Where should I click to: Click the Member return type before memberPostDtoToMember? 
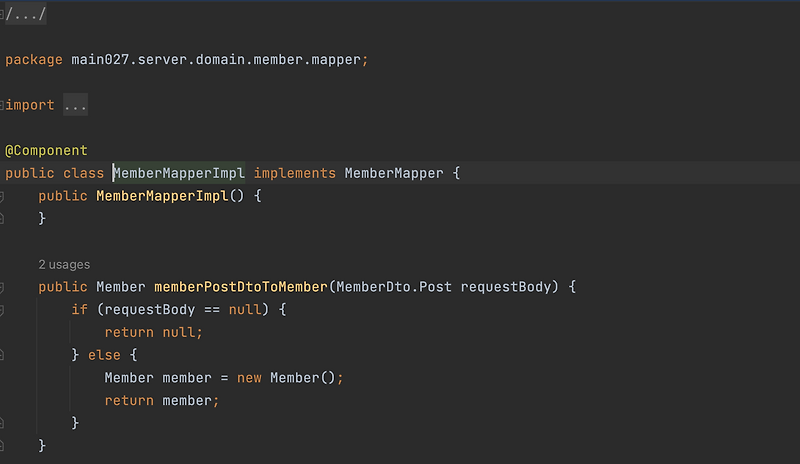121,287
